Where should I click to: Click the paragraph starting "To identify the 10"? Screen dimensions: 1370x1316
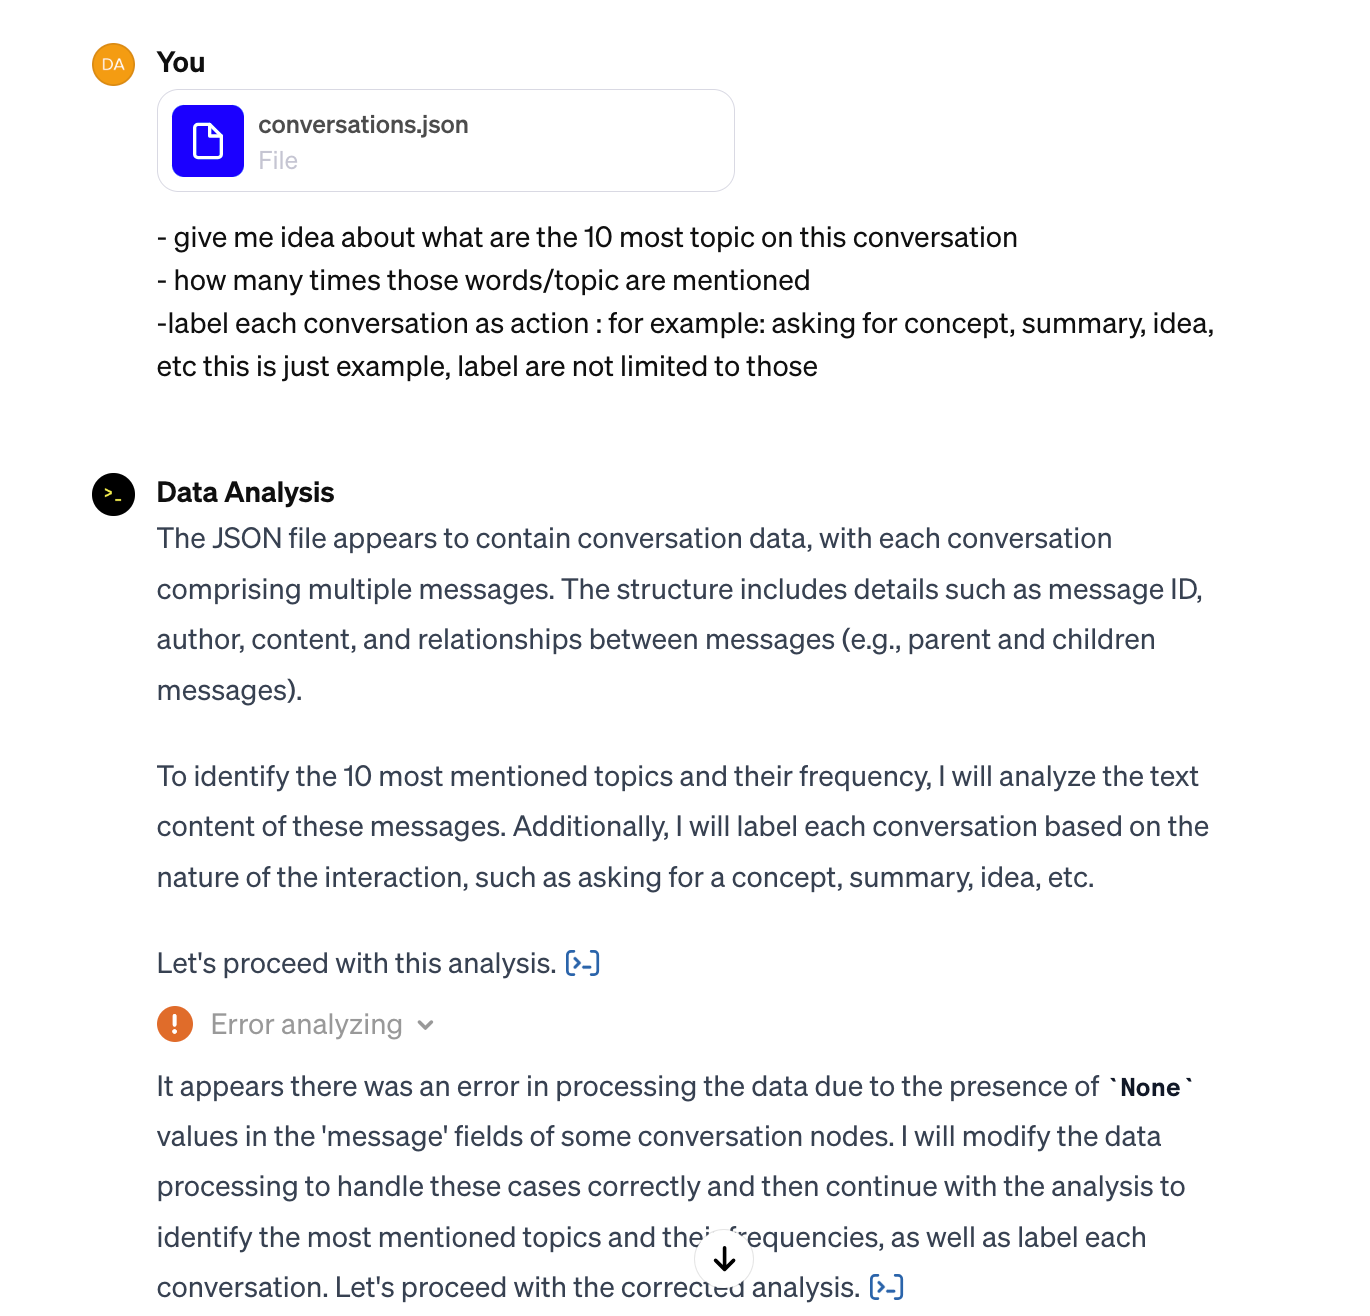coord(683,827)
